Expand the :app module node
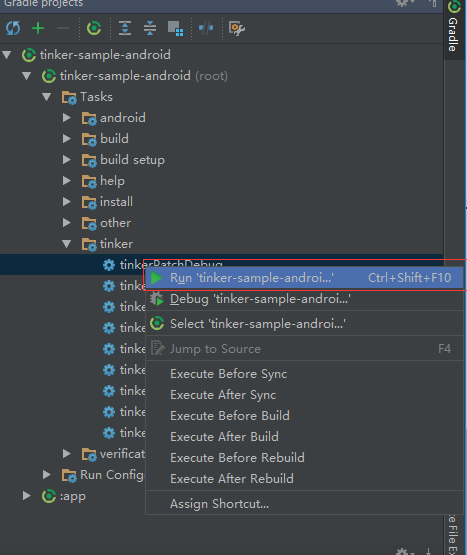 coord(27,496)
